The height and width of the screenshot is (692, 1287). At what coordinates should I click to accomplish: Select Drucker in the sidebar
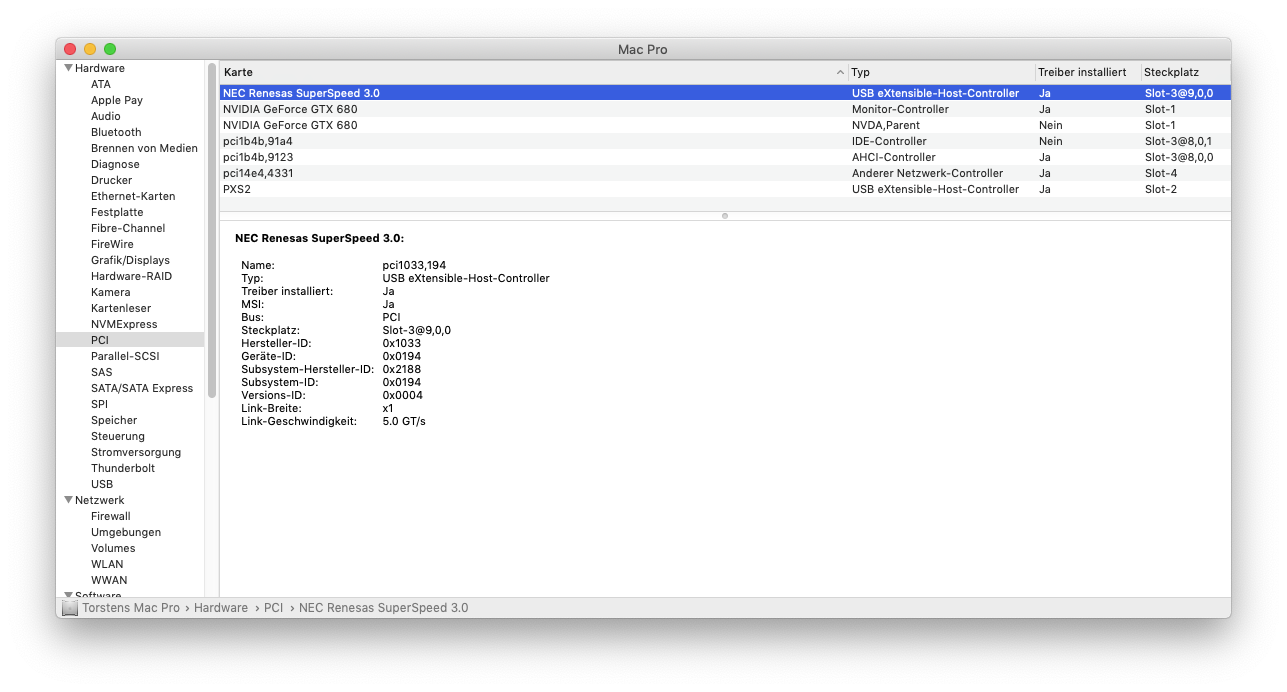click(111, 180)
